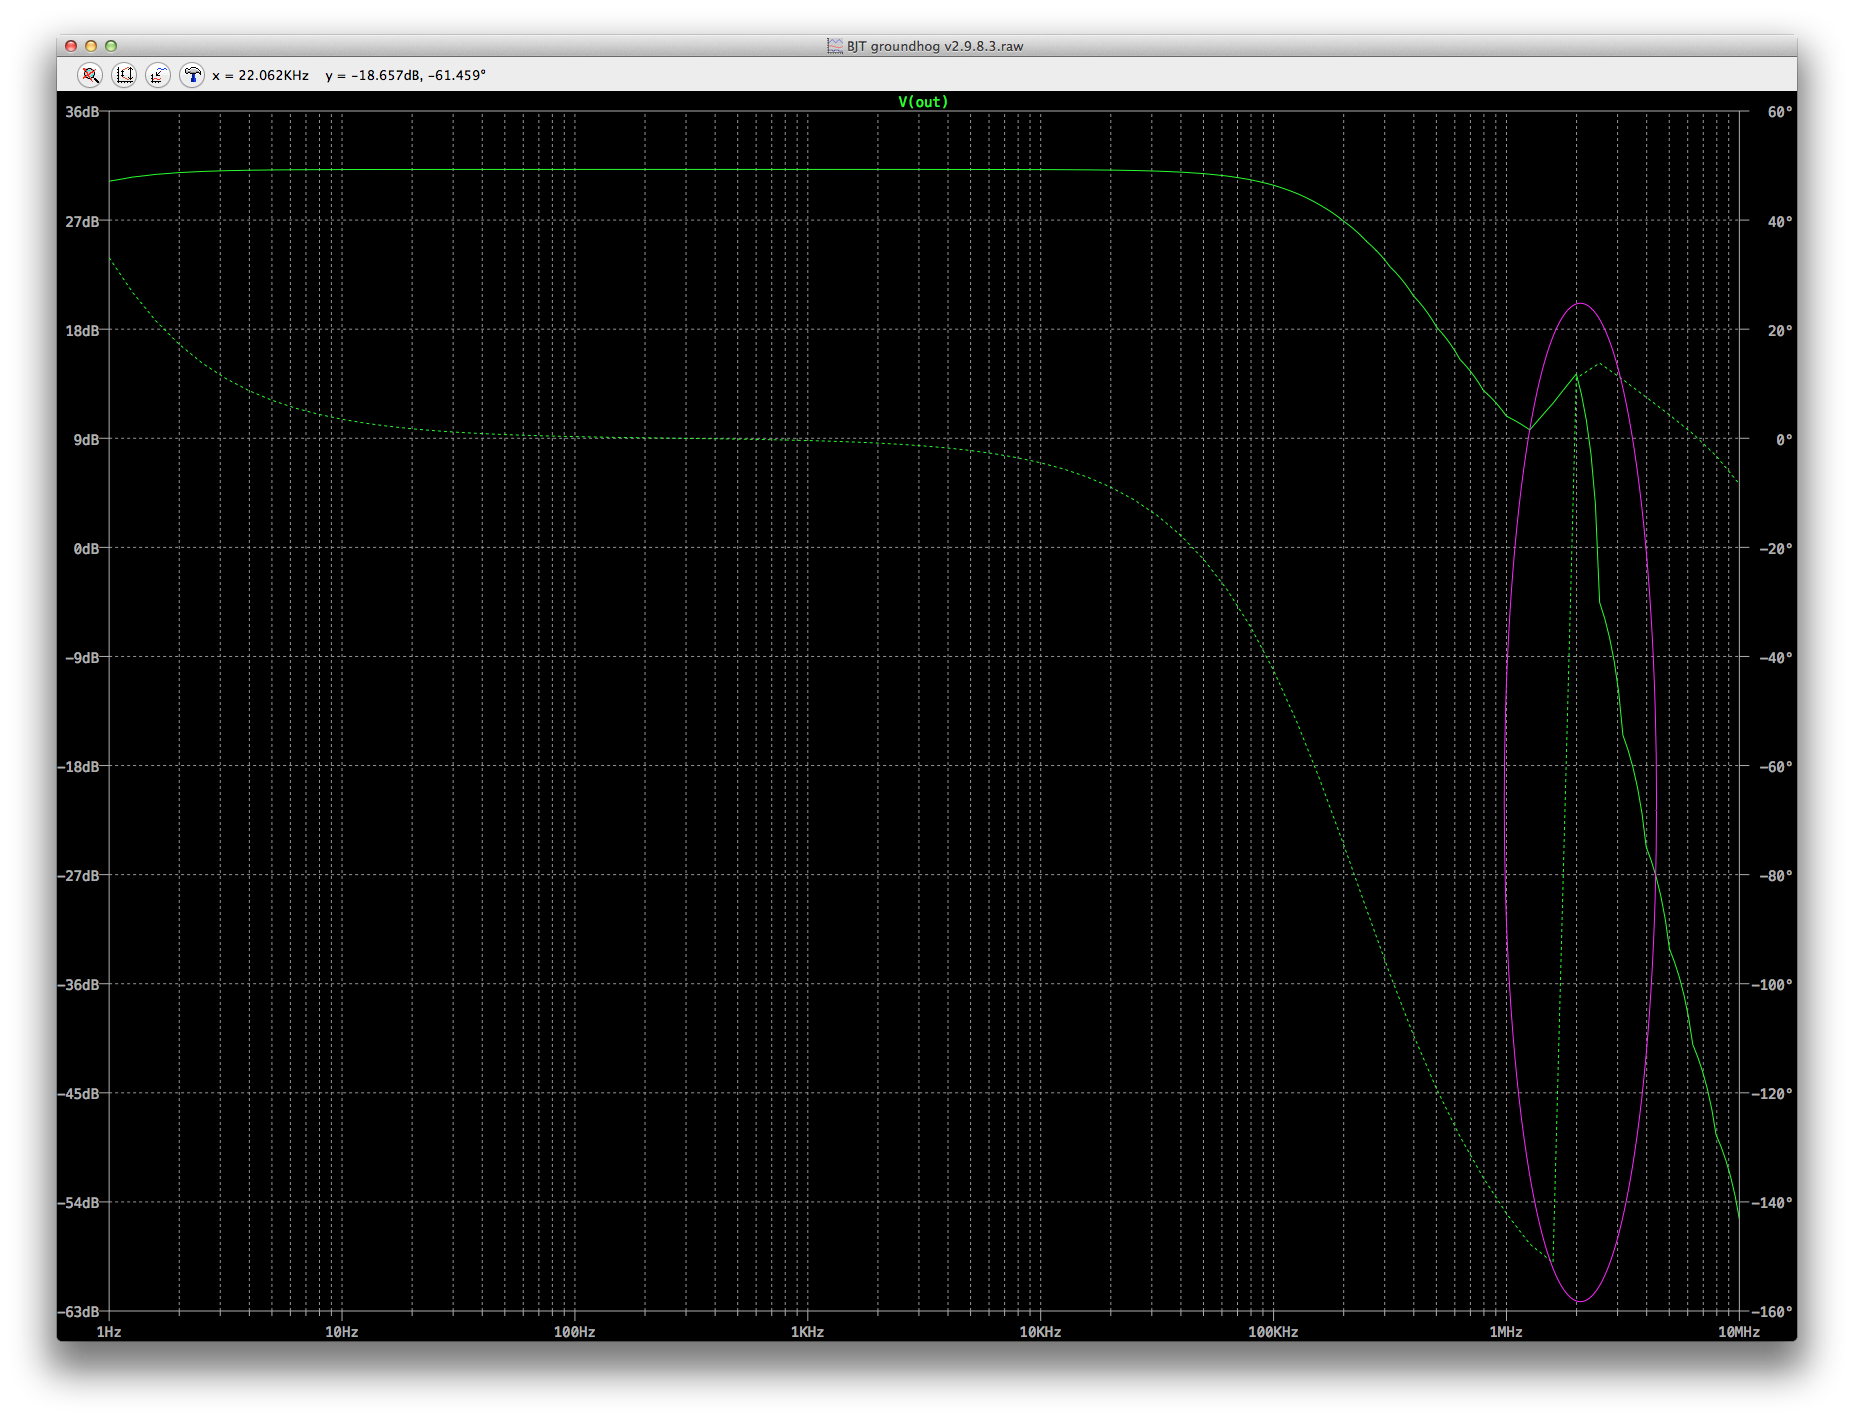1854x1420 pixels.
Task: Click the pick visible traces toolbar icon
Action: 158,75
